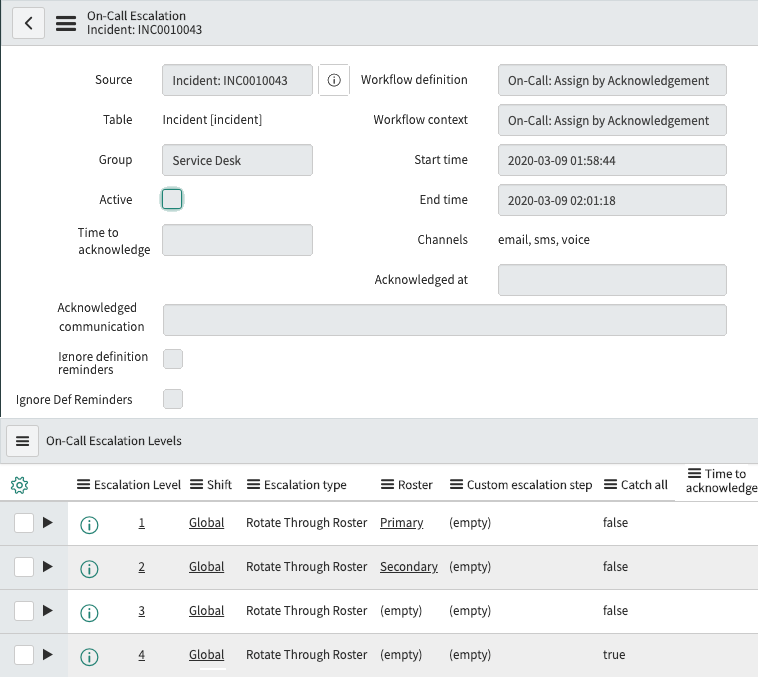Open Global shift link in level 3 row
758x678 pixels.
pos(206,611)
